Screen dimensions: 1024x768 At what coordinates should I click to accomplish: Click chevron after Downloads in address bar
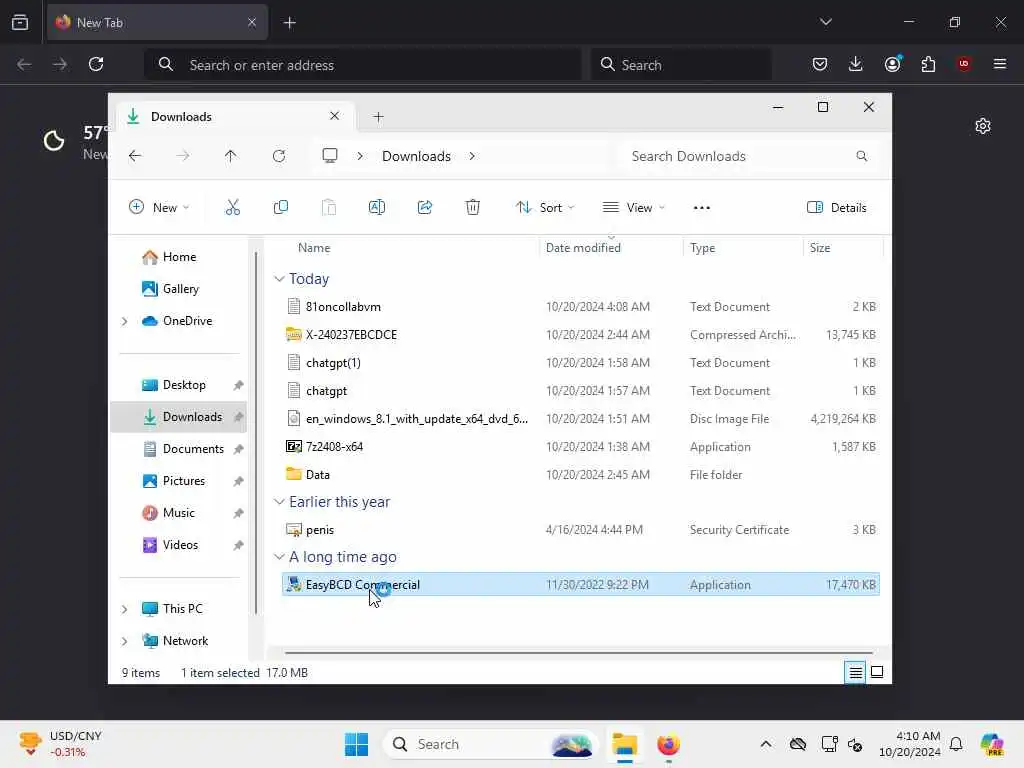pyautogui.click(x=472, y=156)
